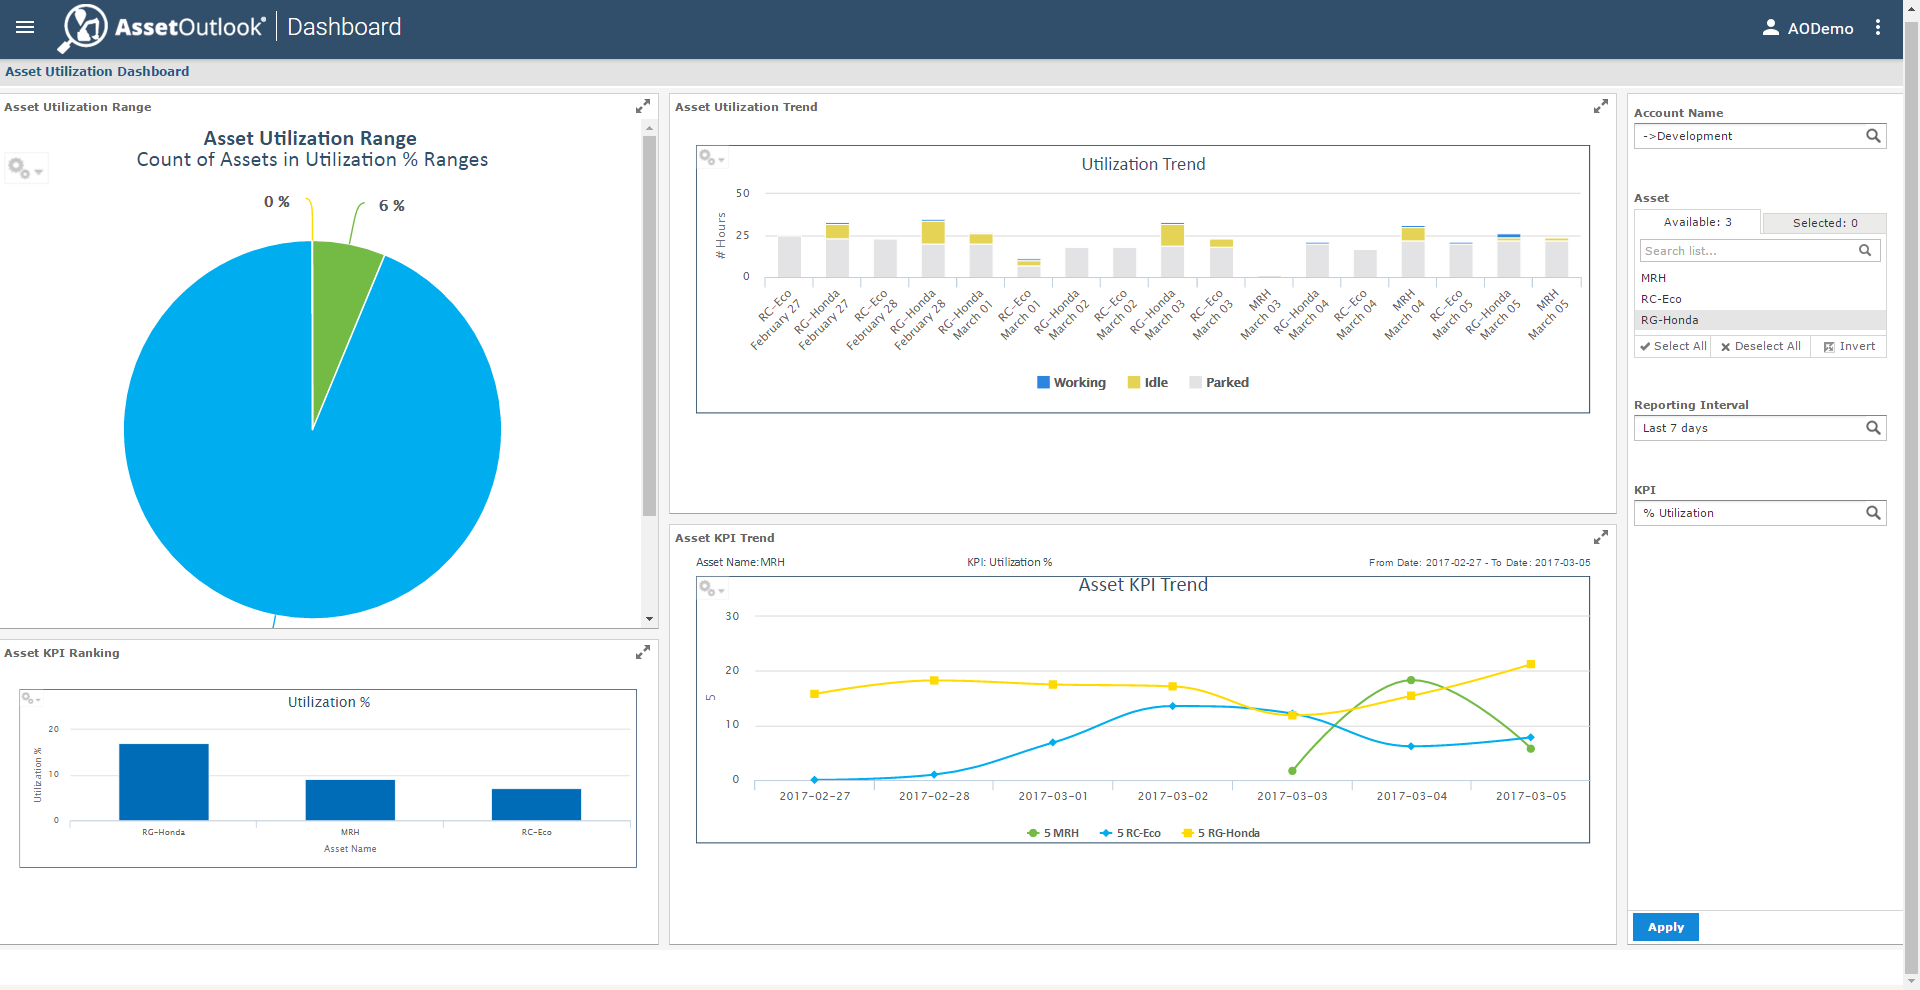Open the AODemo user account menu
The width and height of the screenshot is (1920, 990).
pos(1807,28)
